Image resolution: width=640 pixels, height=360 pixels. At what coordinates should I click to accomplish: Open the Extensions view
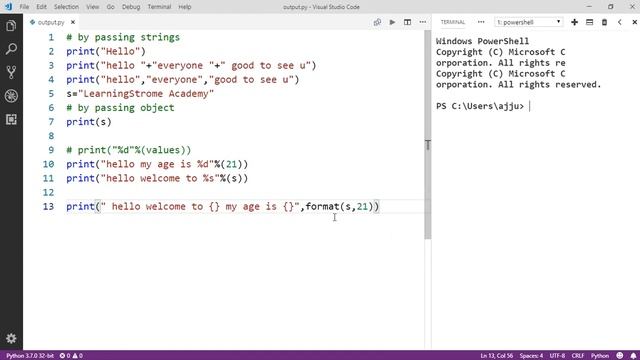11,119
